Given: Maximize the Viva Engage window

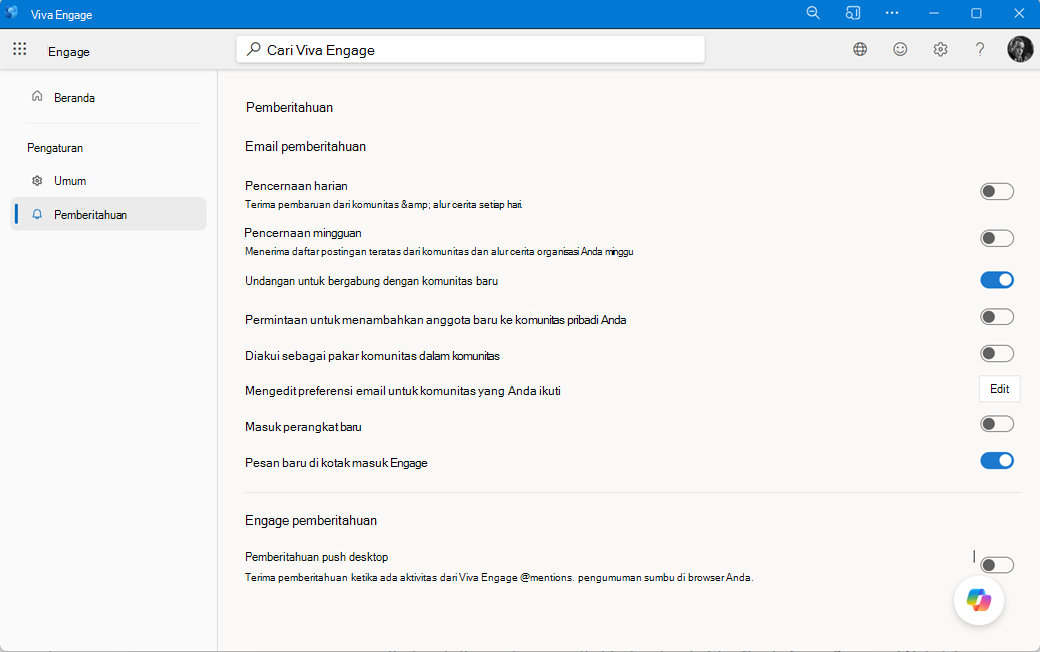Looking at the screenshot, I should (x=976, y=13).
